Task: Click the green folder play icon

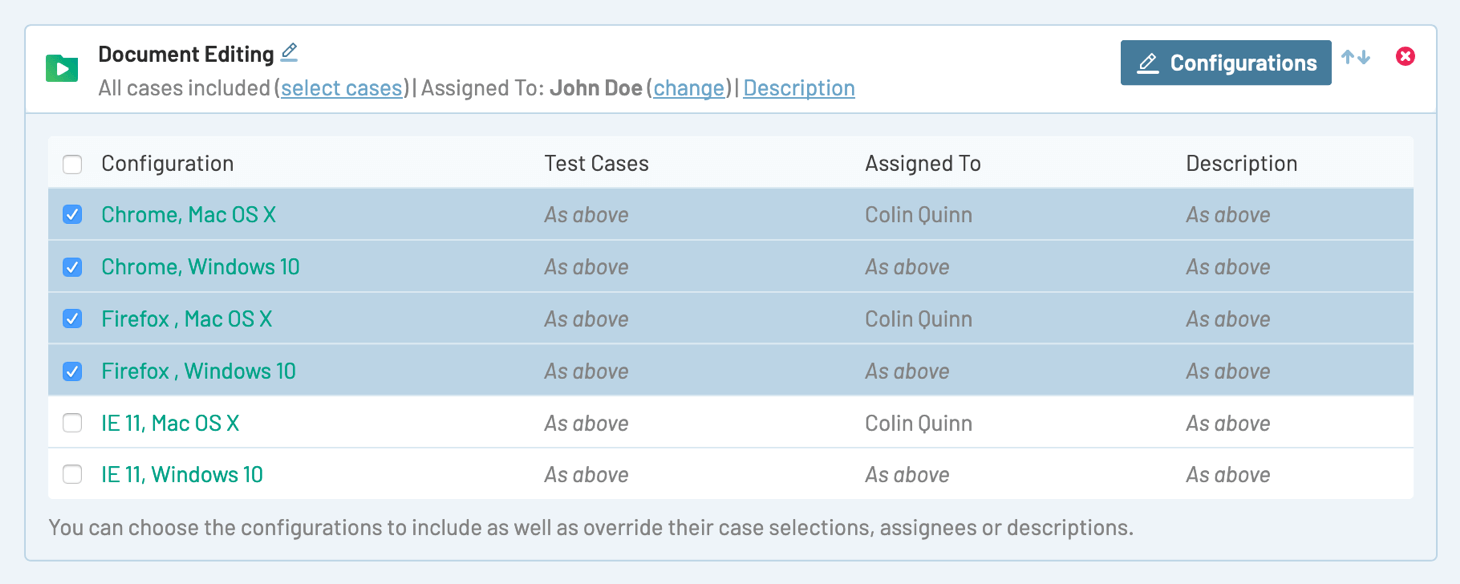Action: [x=62, y=69]
